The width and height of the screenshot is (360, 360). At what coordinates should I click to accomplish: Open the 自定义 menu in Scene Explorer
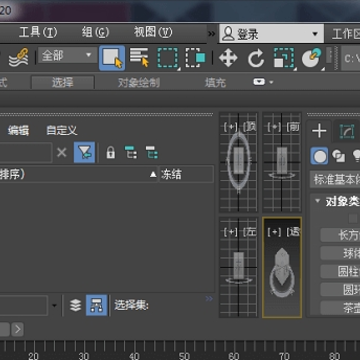pos(62,130)
